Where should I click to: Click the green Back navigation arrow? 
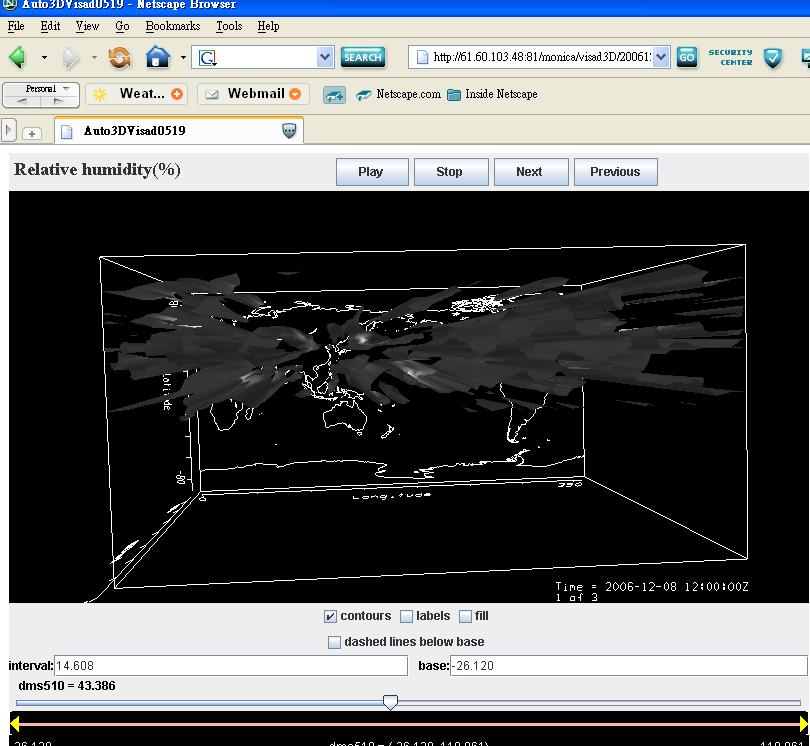point(17,57)
